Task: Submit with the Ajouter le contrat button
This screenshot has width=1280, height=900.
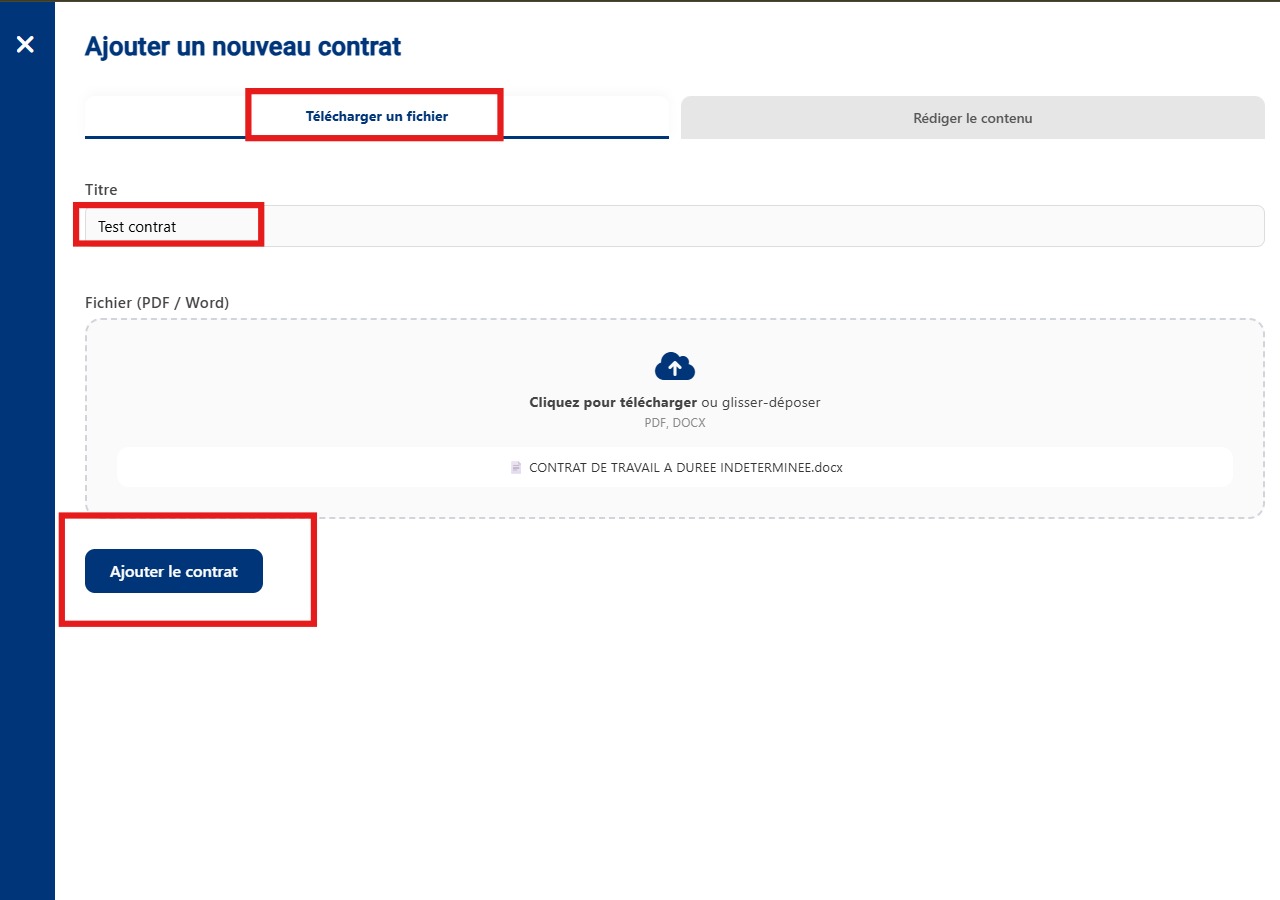Action: 174,571
